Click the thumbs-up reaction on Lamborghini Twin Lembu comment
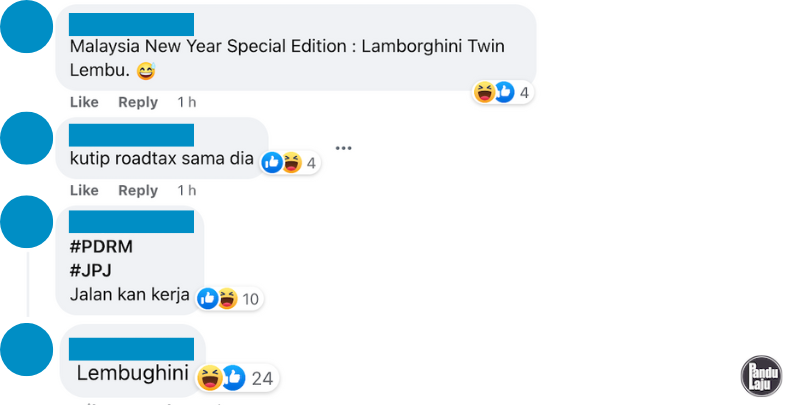The height and width of the screenshot is (418, 800). pyautogui.click(x=504, y=93)
